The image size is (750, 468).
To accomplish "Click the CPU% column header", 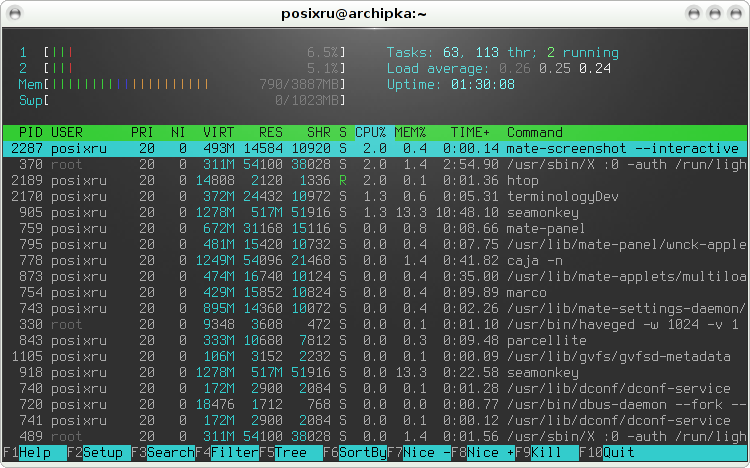I will tap(371, 133).
